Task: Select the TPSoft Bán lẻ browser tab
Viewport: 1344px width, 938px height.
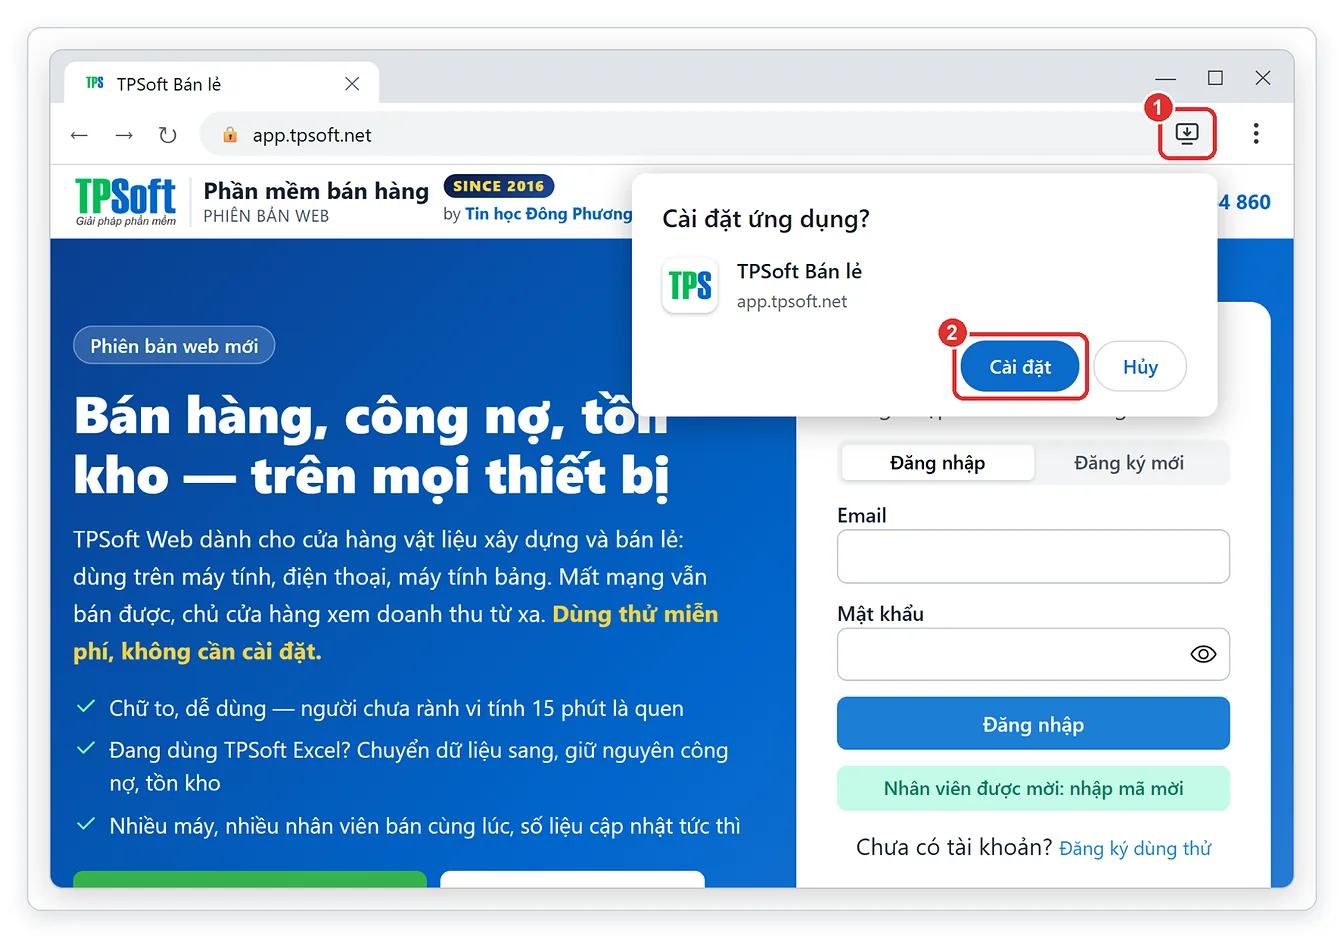Action: point(221,83)
